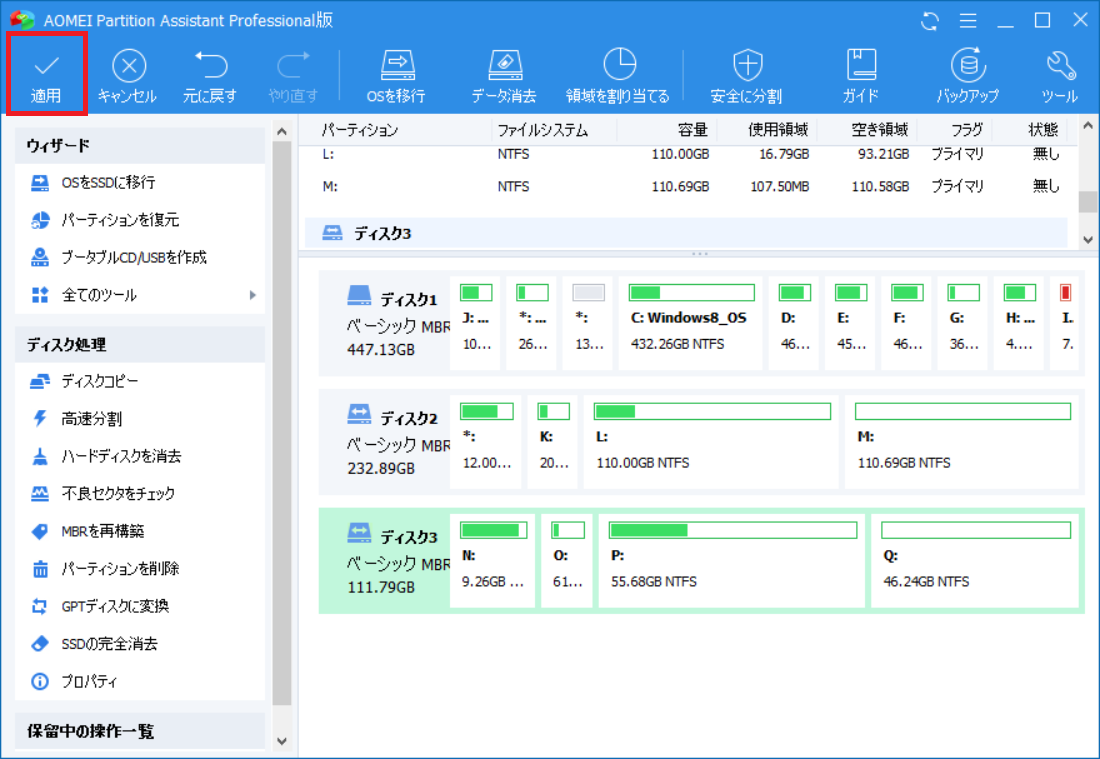
Task: Open the ツール toolbar item
Action: coord(1059,76)
